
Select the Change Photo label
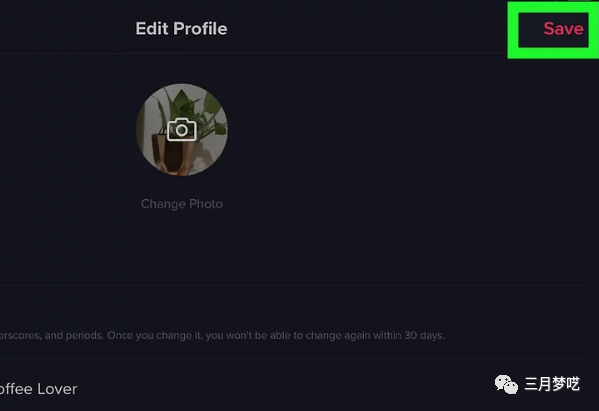(x=182, y=204)
